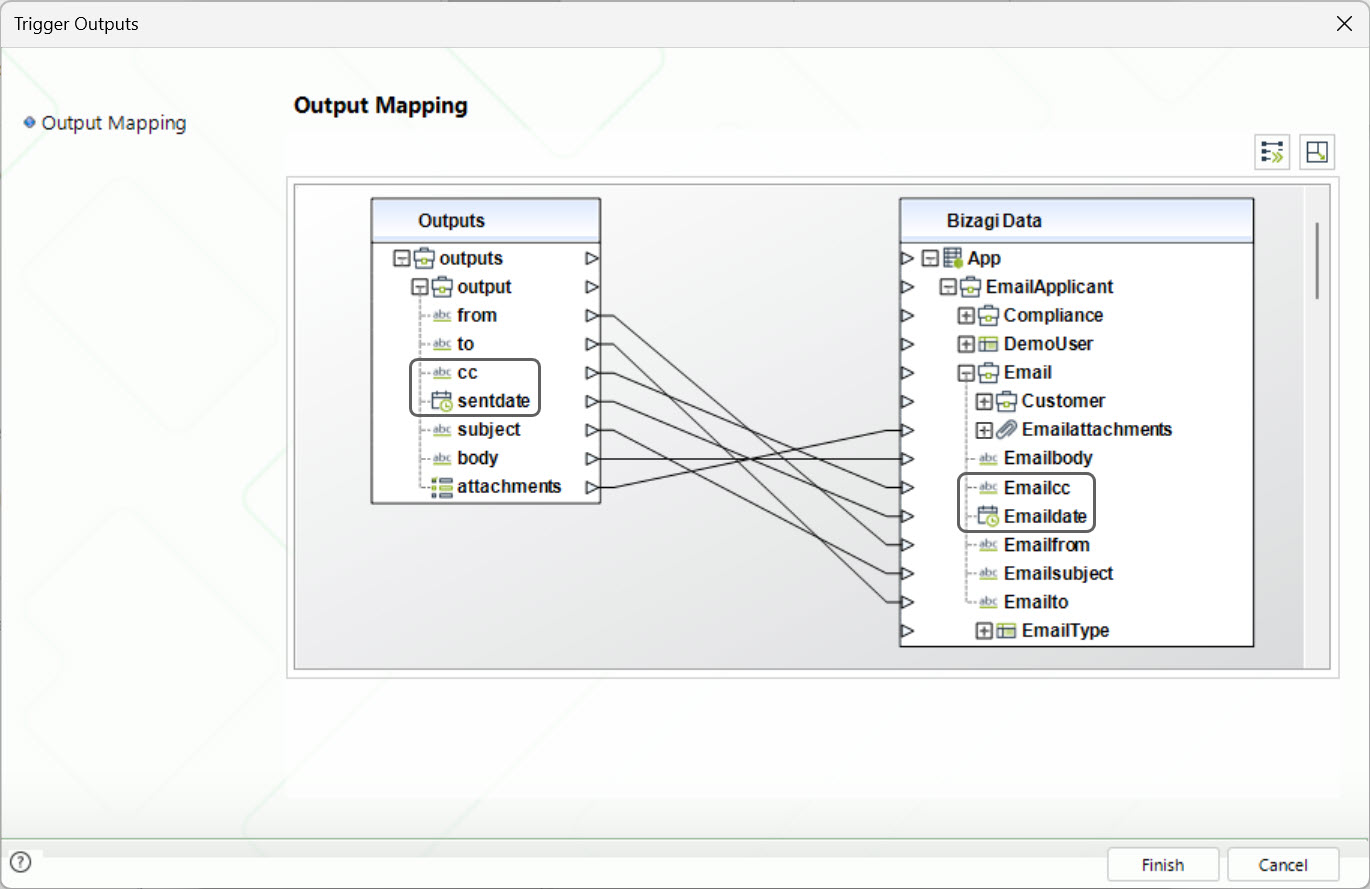The width and height of the screenshot is (1370, 889).
Task: Click the auto-map toolbar icon
Action: [1272, 152]
